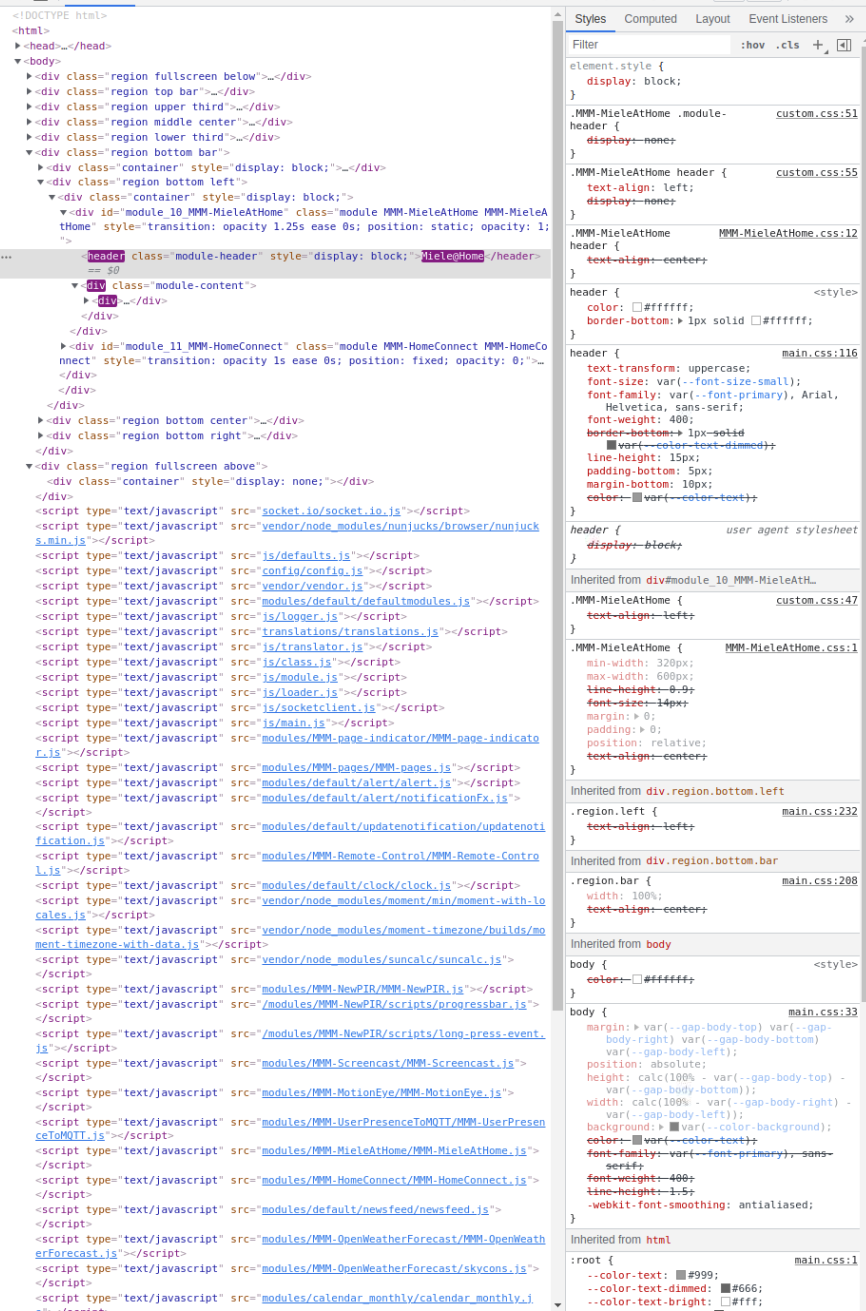Click the New Style Rule plus icon
866x1311 pixels.
(818, 45)
